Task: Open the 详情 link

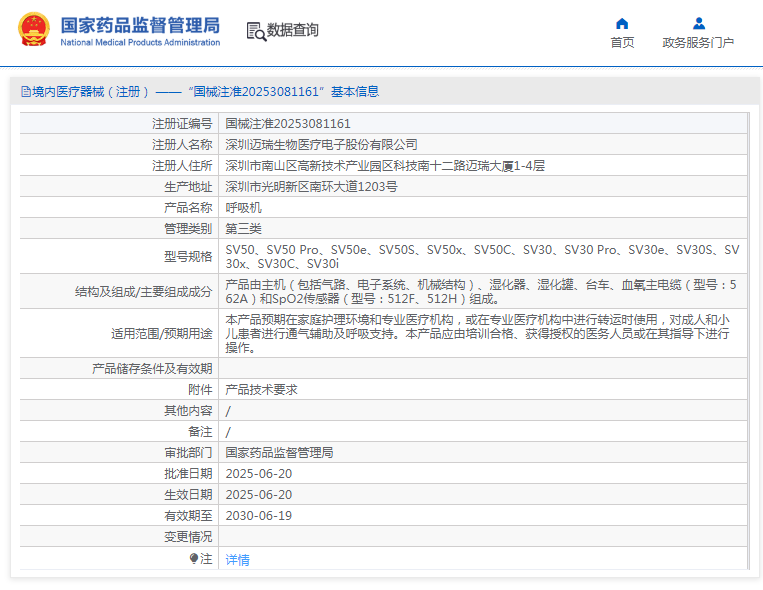Action: coord(237,560)
